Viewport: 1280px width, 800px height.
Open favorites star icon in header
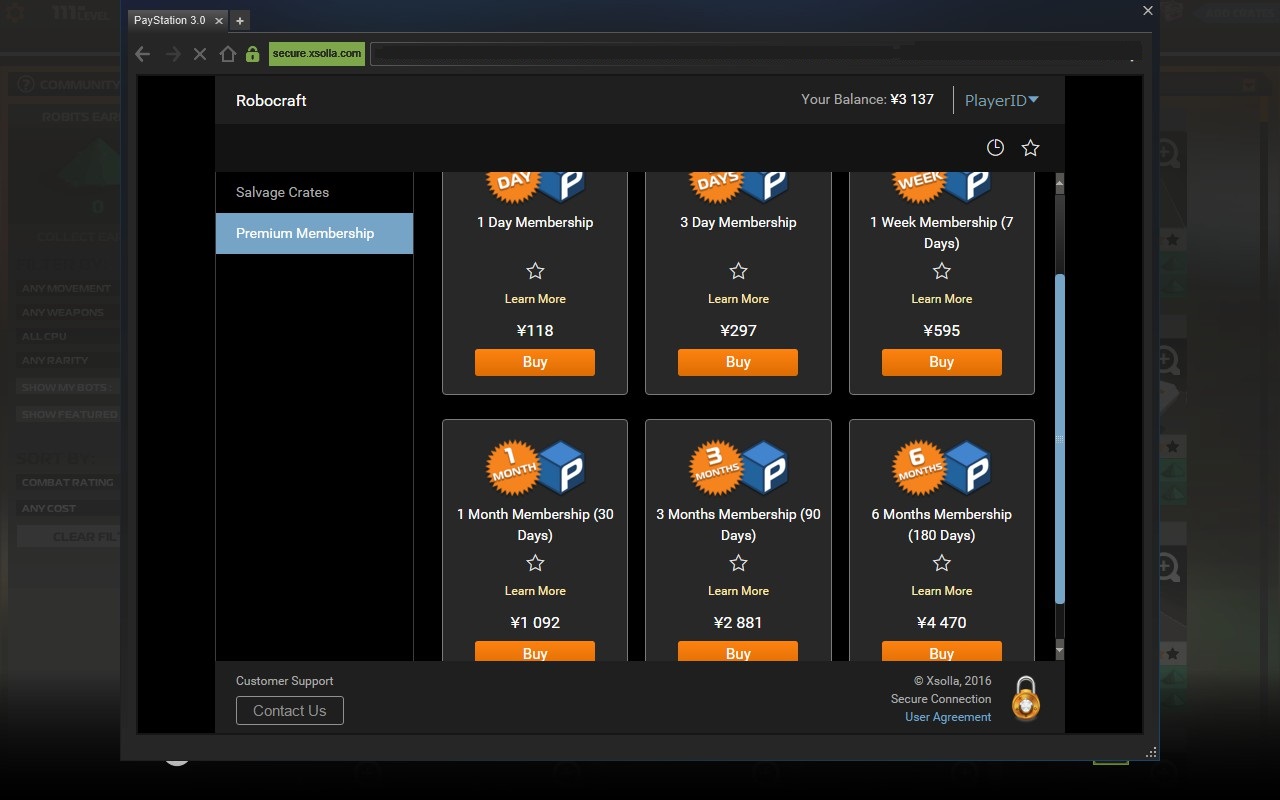1031,148
